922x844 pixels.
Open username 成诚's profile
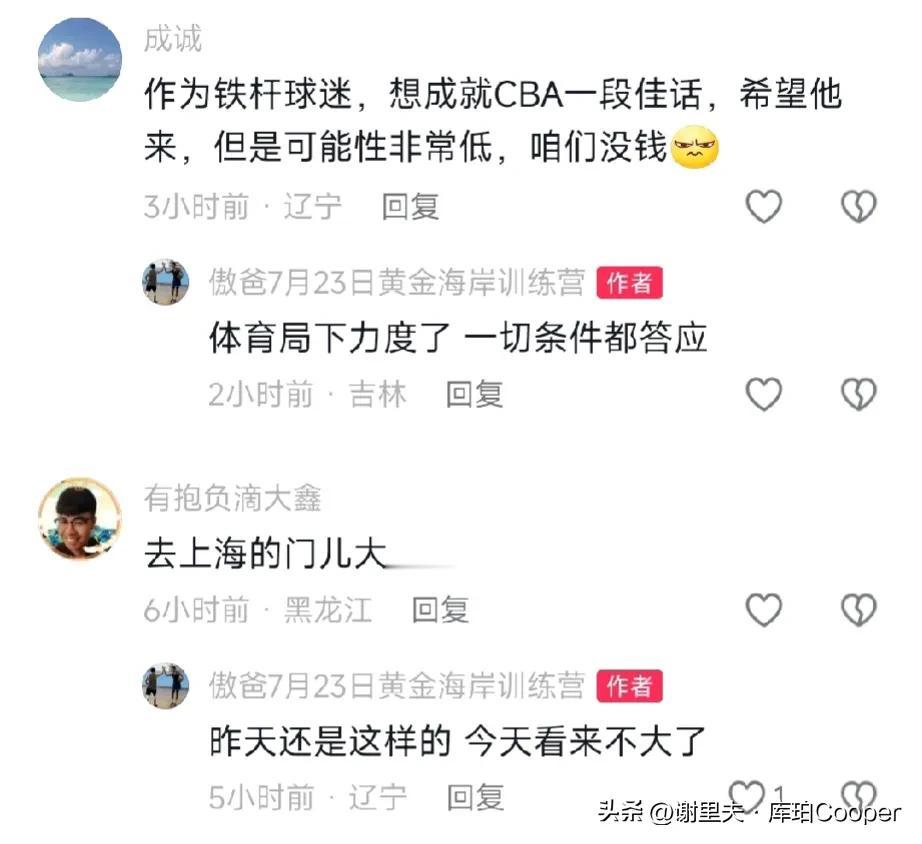pos(173,39)
